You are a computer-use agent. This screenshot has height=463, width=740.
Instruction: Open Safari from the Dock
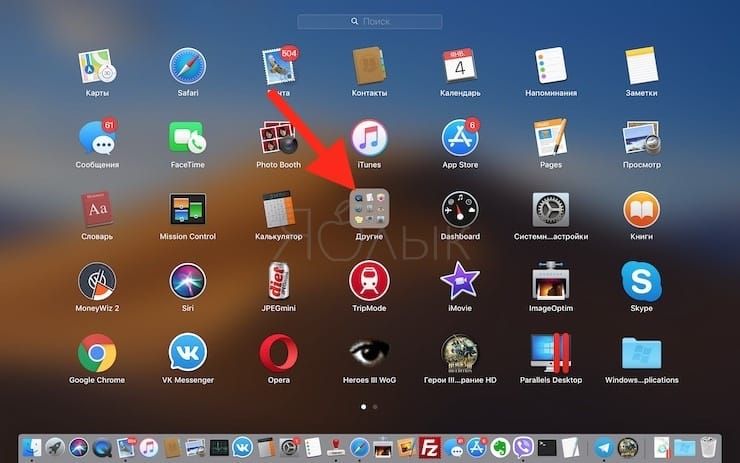[360, 447]
